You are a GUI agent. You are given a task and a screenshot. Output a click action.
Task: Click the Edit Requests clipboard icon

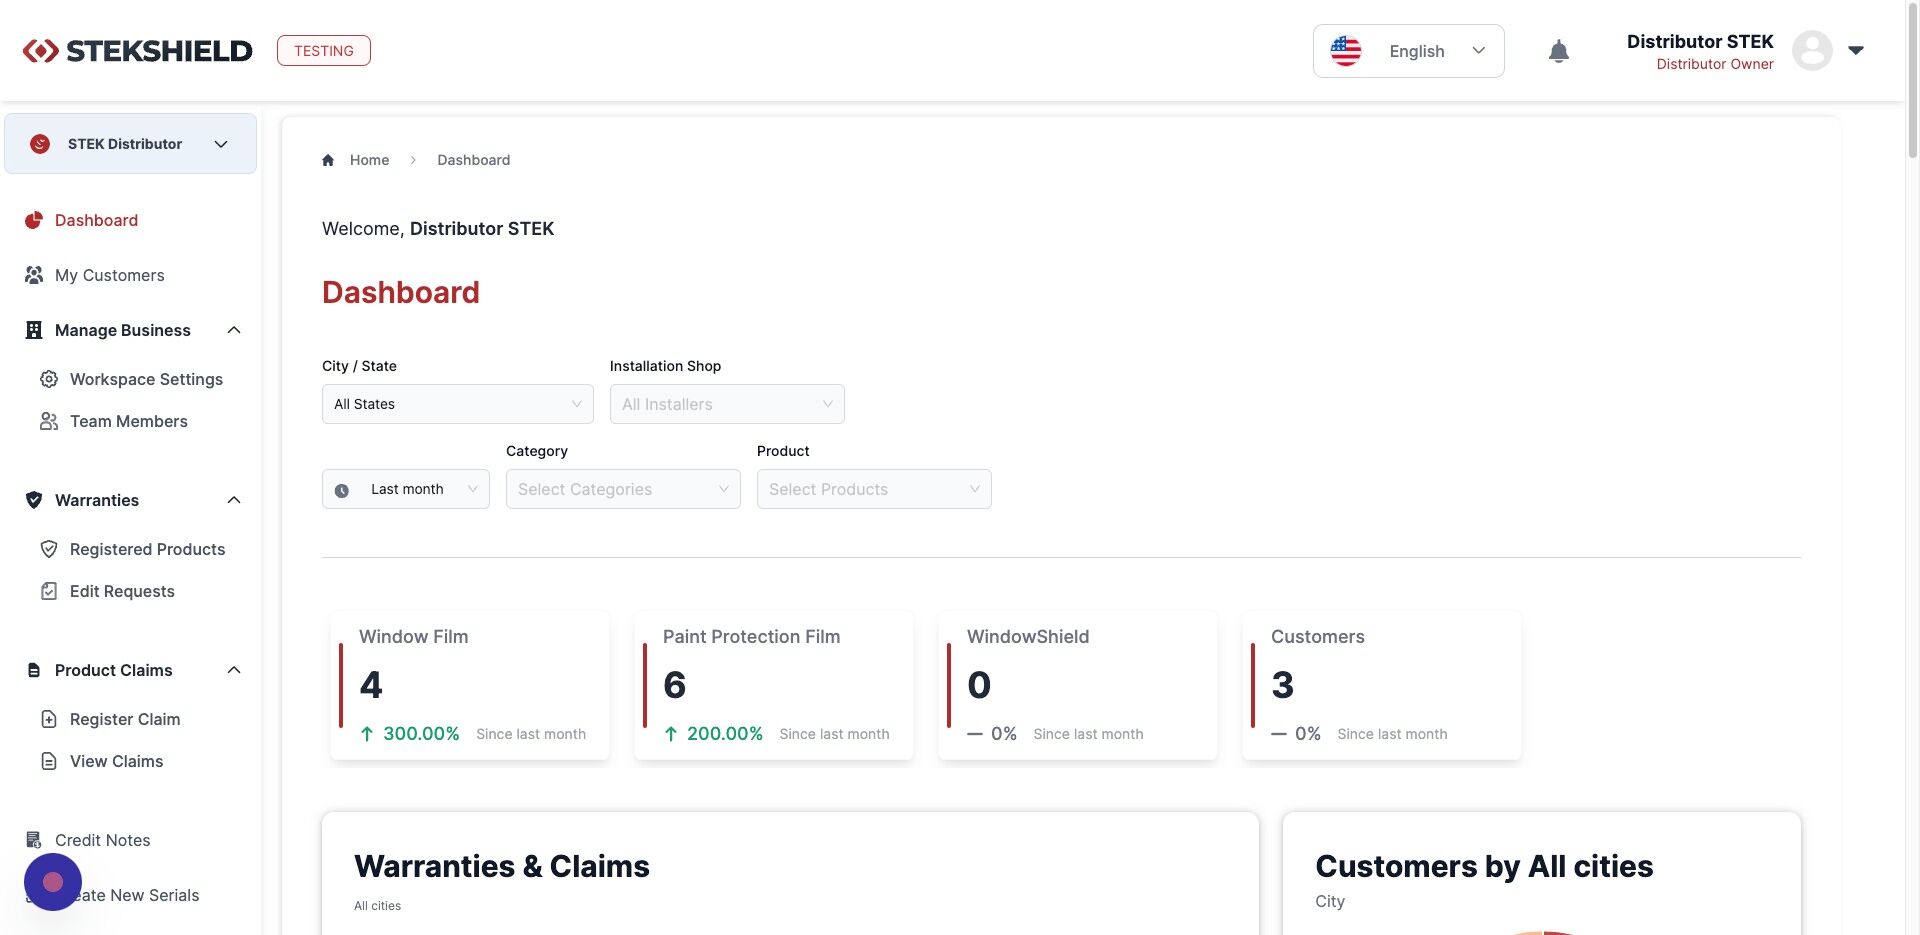(x=49, y=591)
